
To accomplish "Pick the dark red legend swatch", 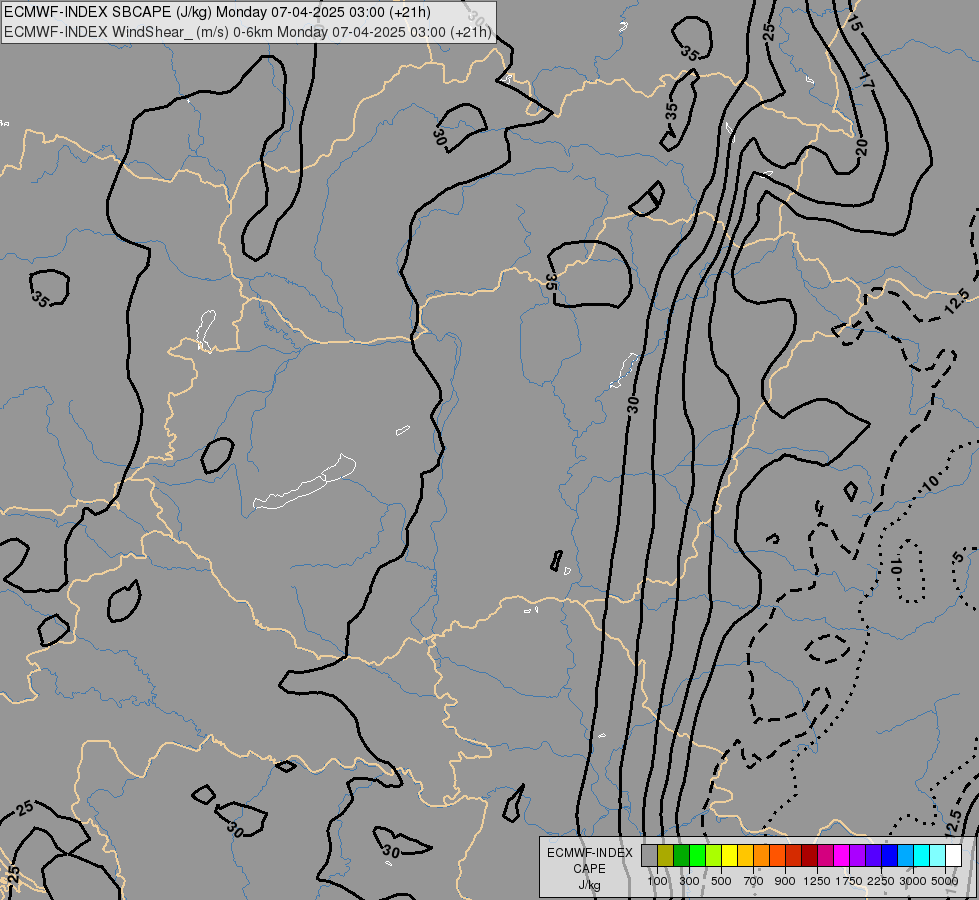I will point(809,855).
